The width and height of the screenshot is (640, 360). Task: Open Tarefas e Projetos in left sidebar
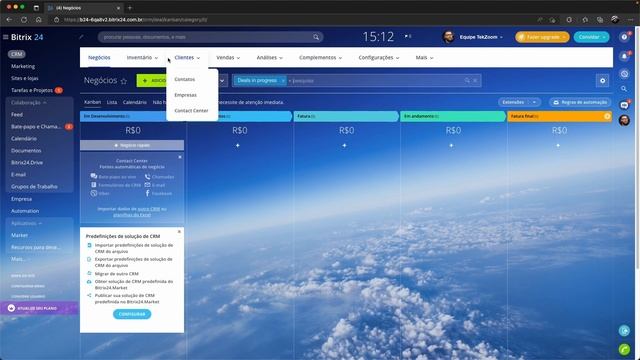coord(32,90)
